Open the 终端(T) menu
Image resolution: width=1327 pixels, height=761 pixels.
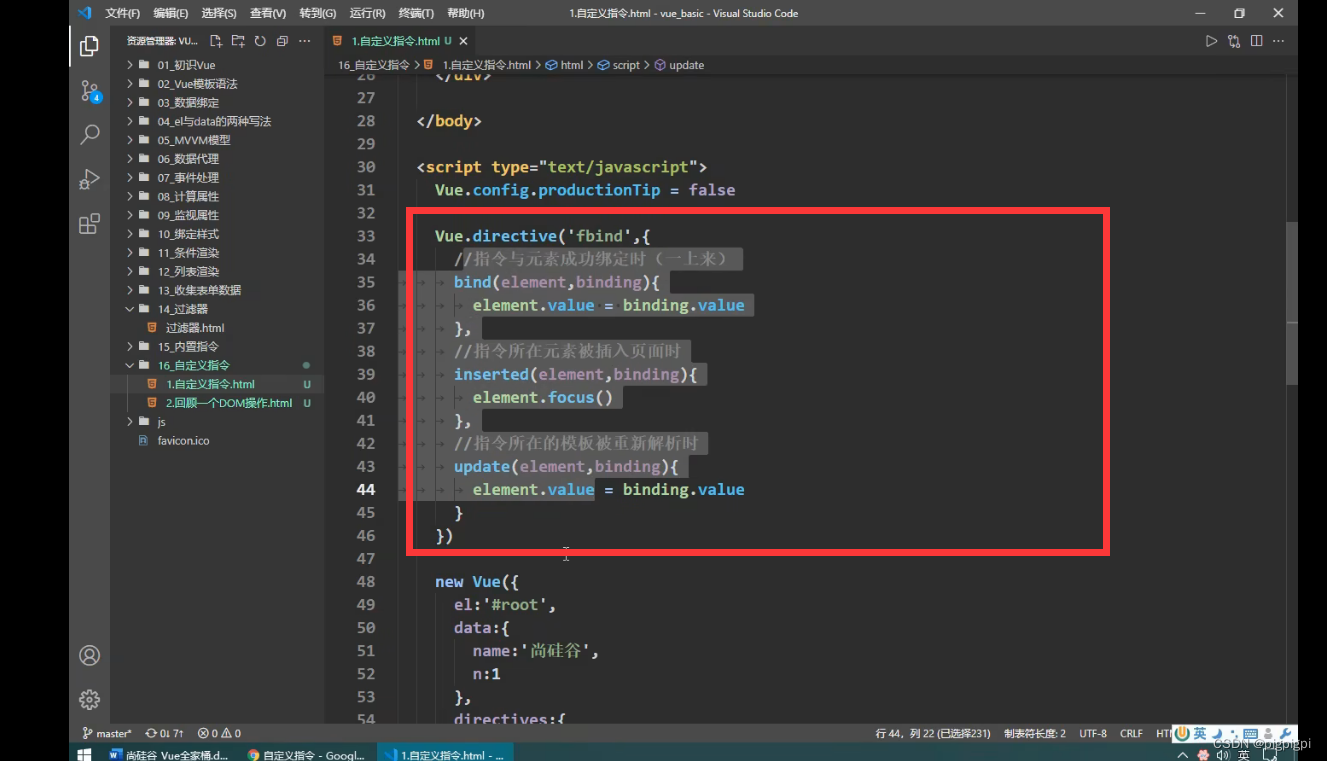[416, 13]
